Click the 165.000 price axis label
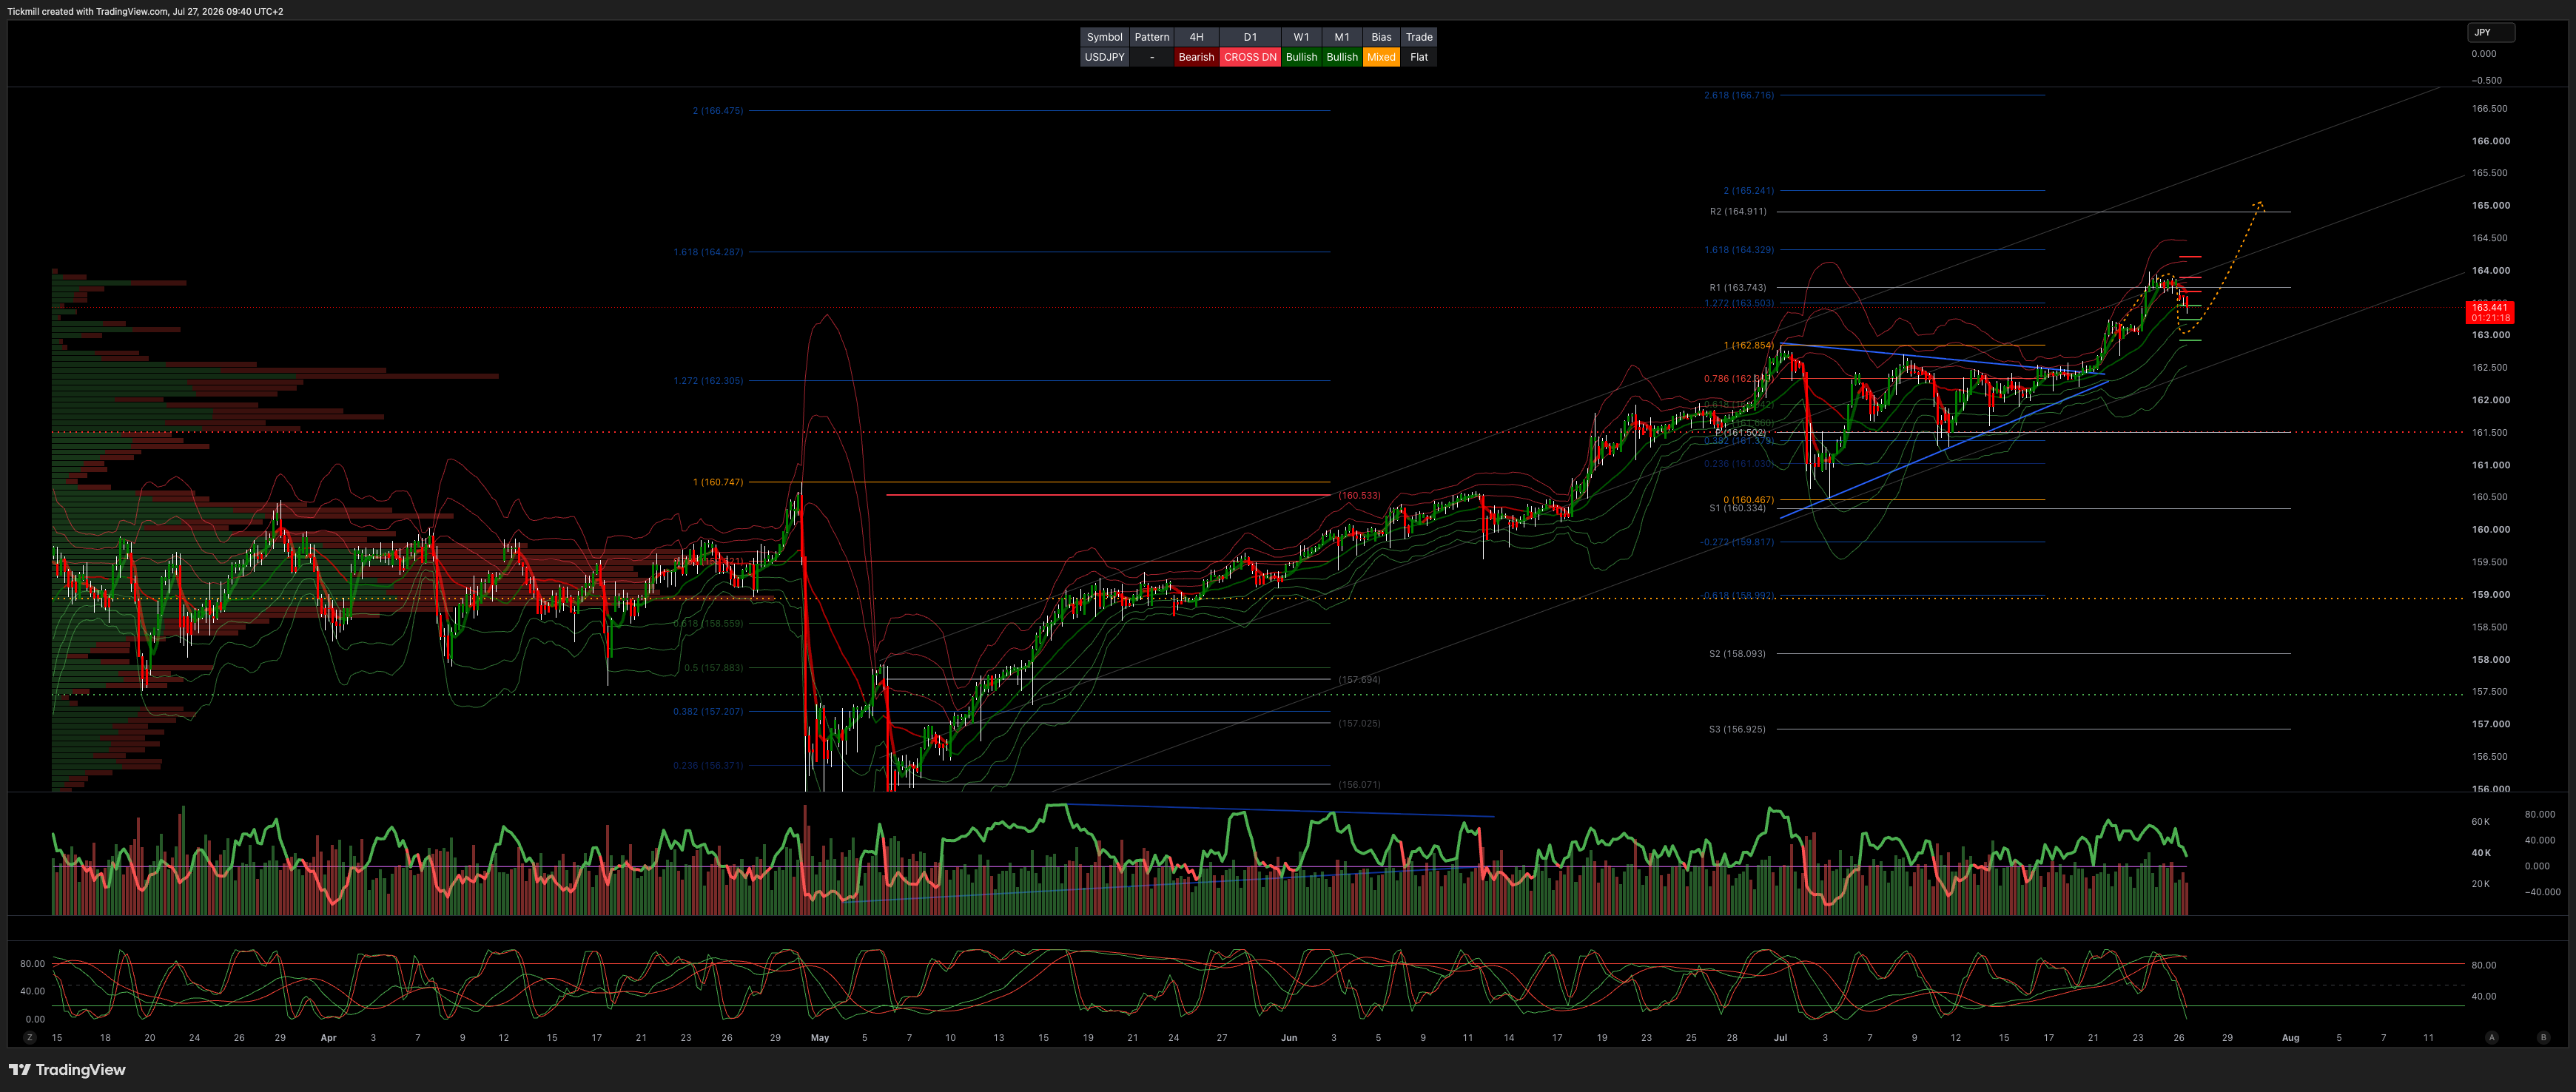This screenshot has height=1092, width=2576. [2490, 205]
